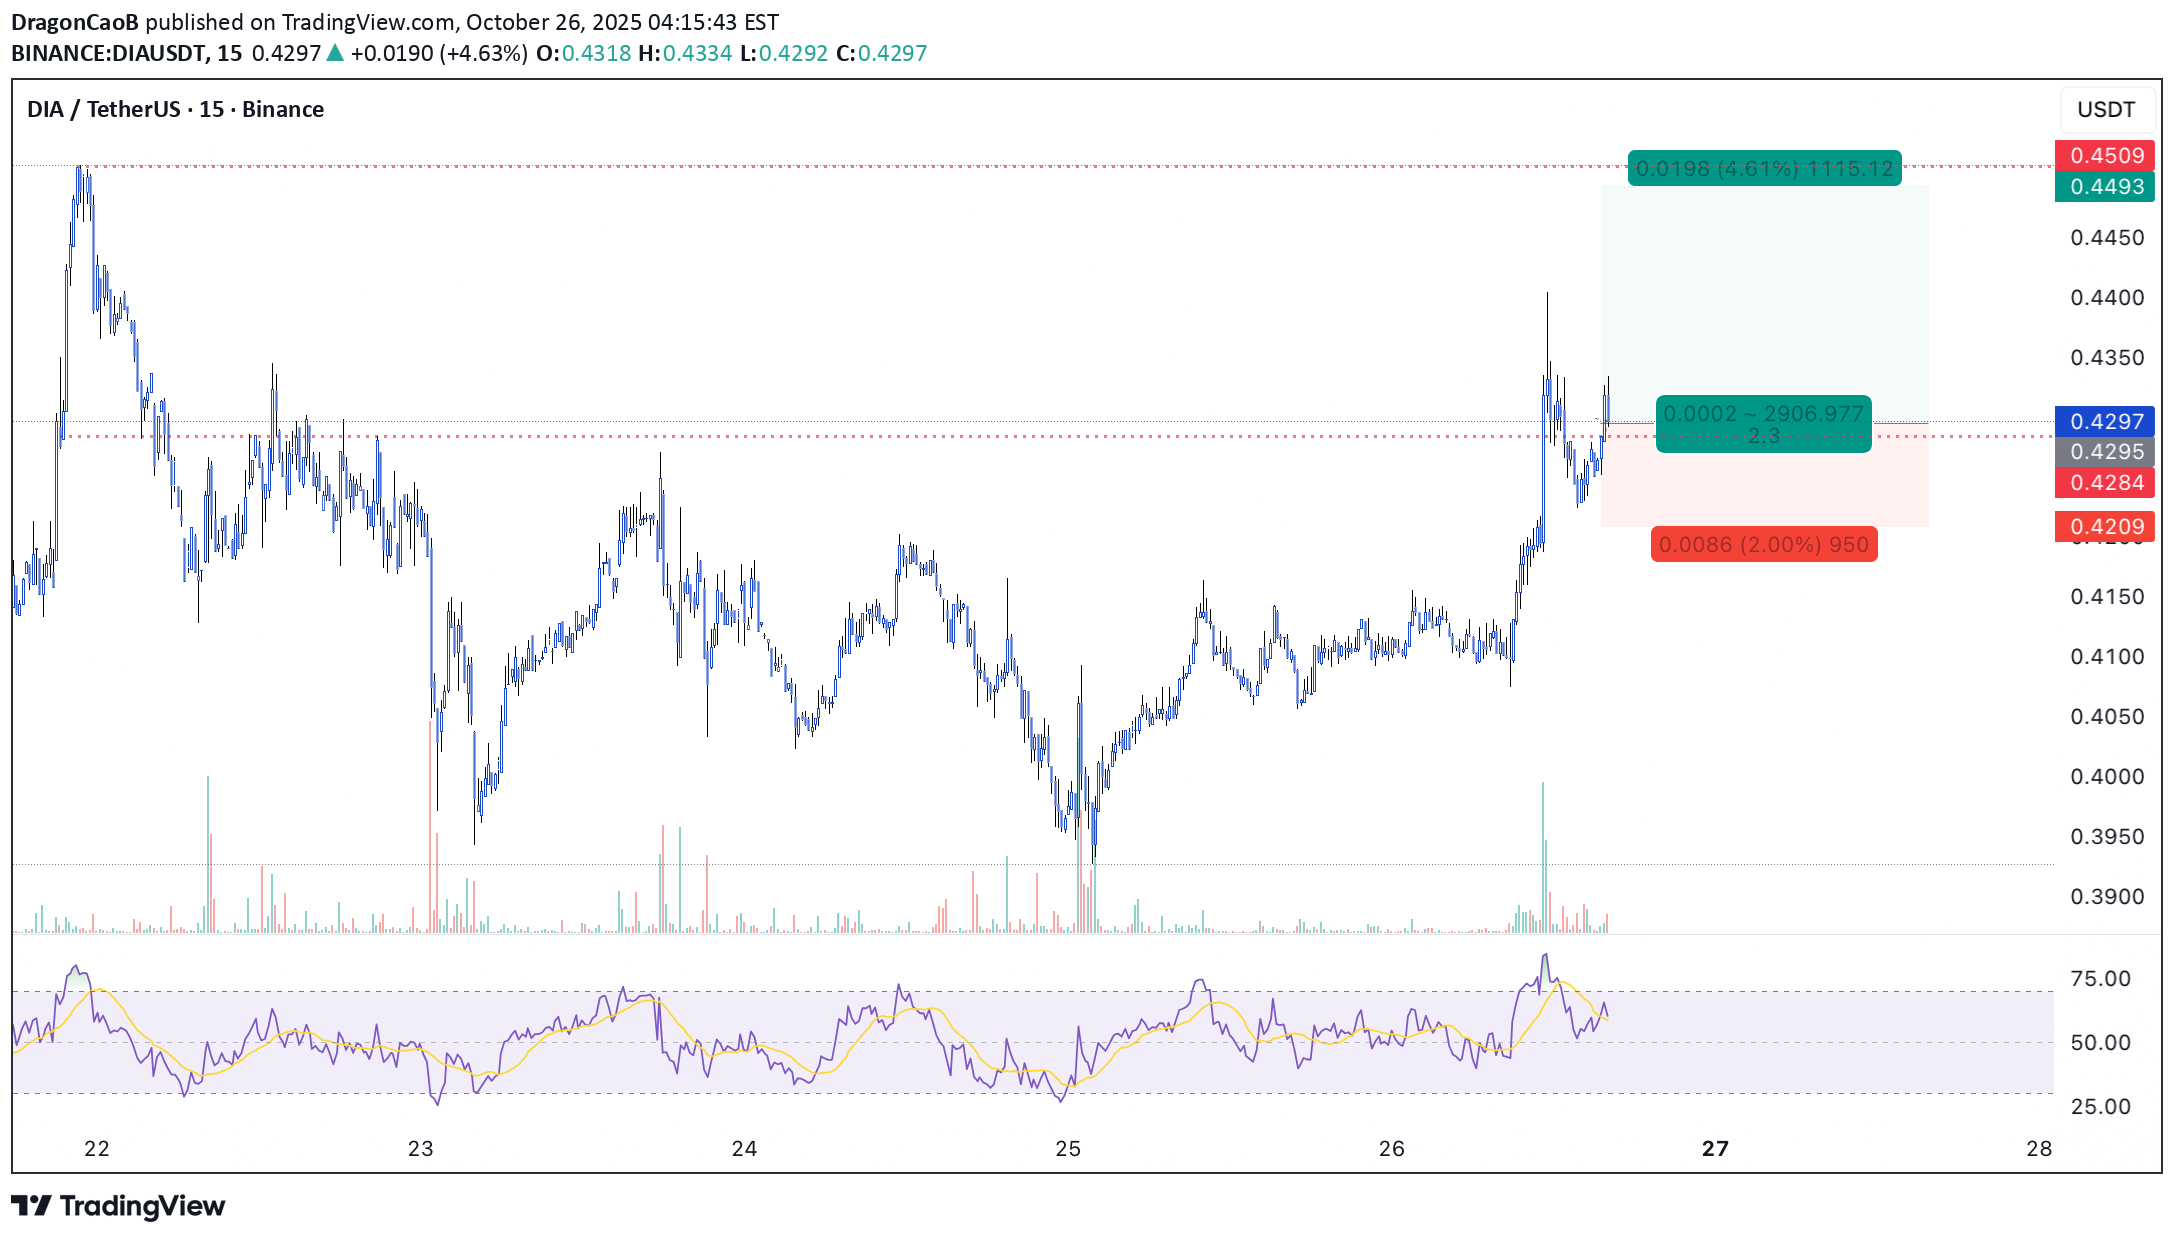
Task: Select the red 0.4509 price label
Action: (2105, 155)
